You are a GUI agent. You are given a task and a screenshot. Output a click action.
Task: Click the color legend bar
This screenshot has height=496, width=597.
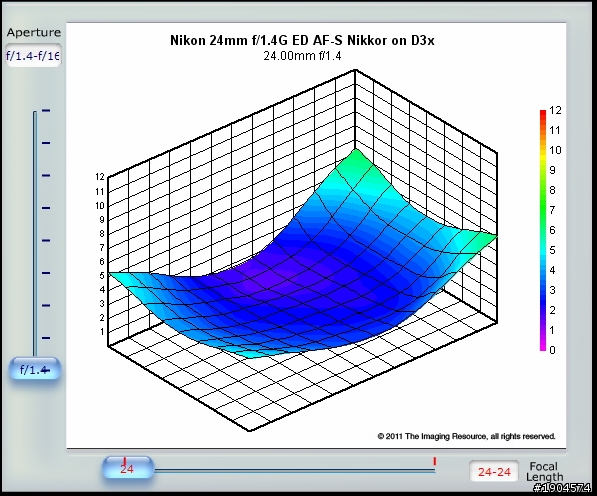point(543,230)
